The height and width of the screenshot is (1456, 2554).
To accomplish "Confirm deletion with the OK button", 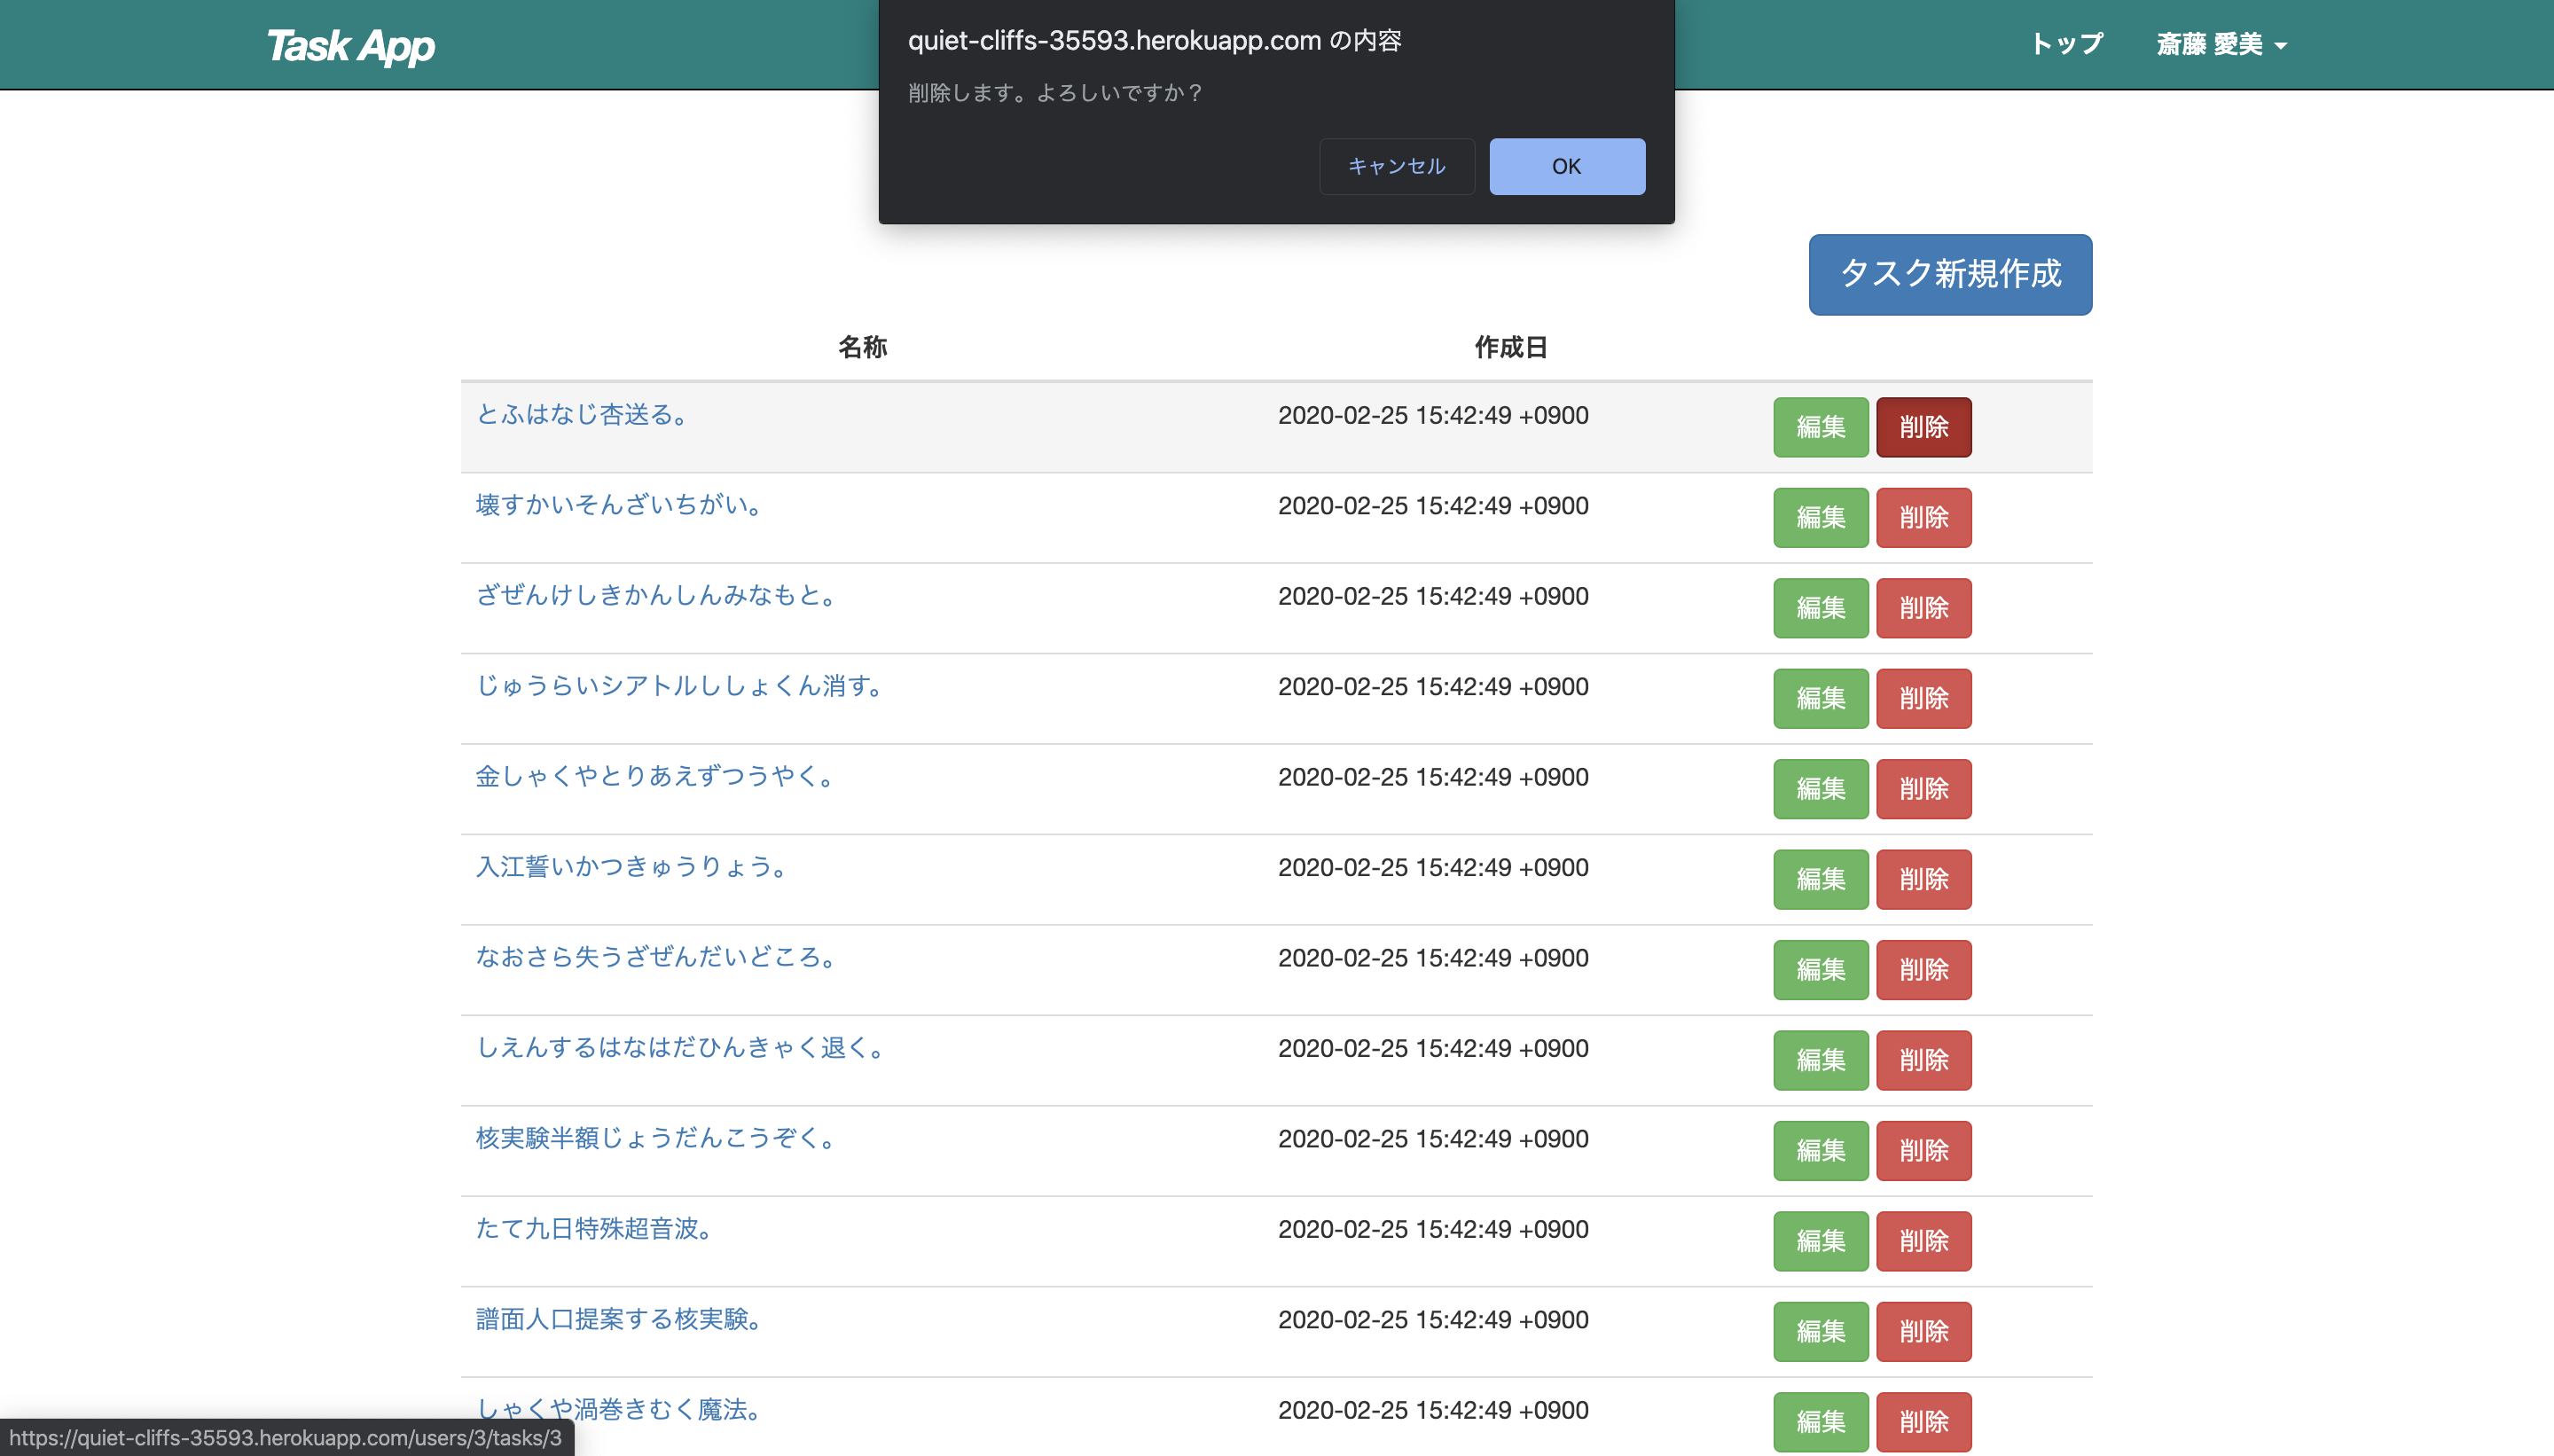I will tap(1566, 166).
